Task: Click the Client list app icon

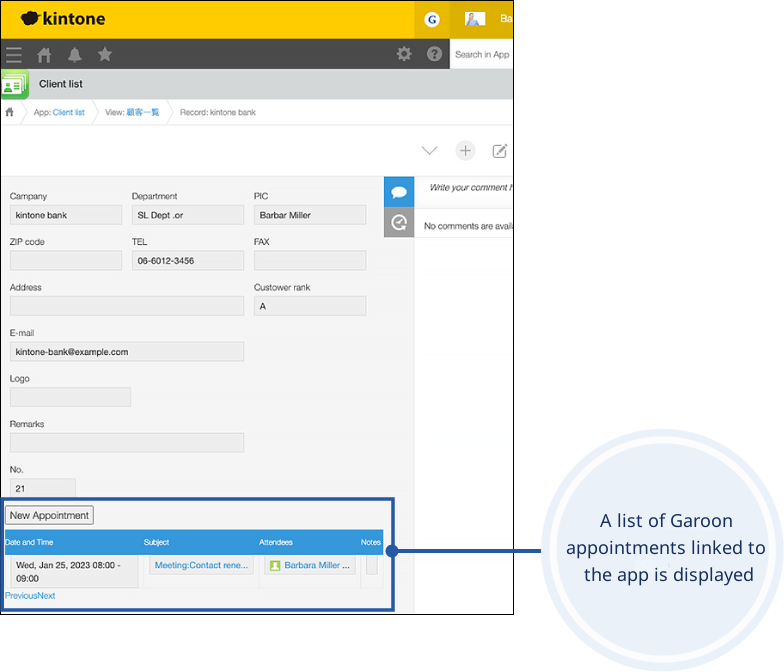Action: pos(14,84)
